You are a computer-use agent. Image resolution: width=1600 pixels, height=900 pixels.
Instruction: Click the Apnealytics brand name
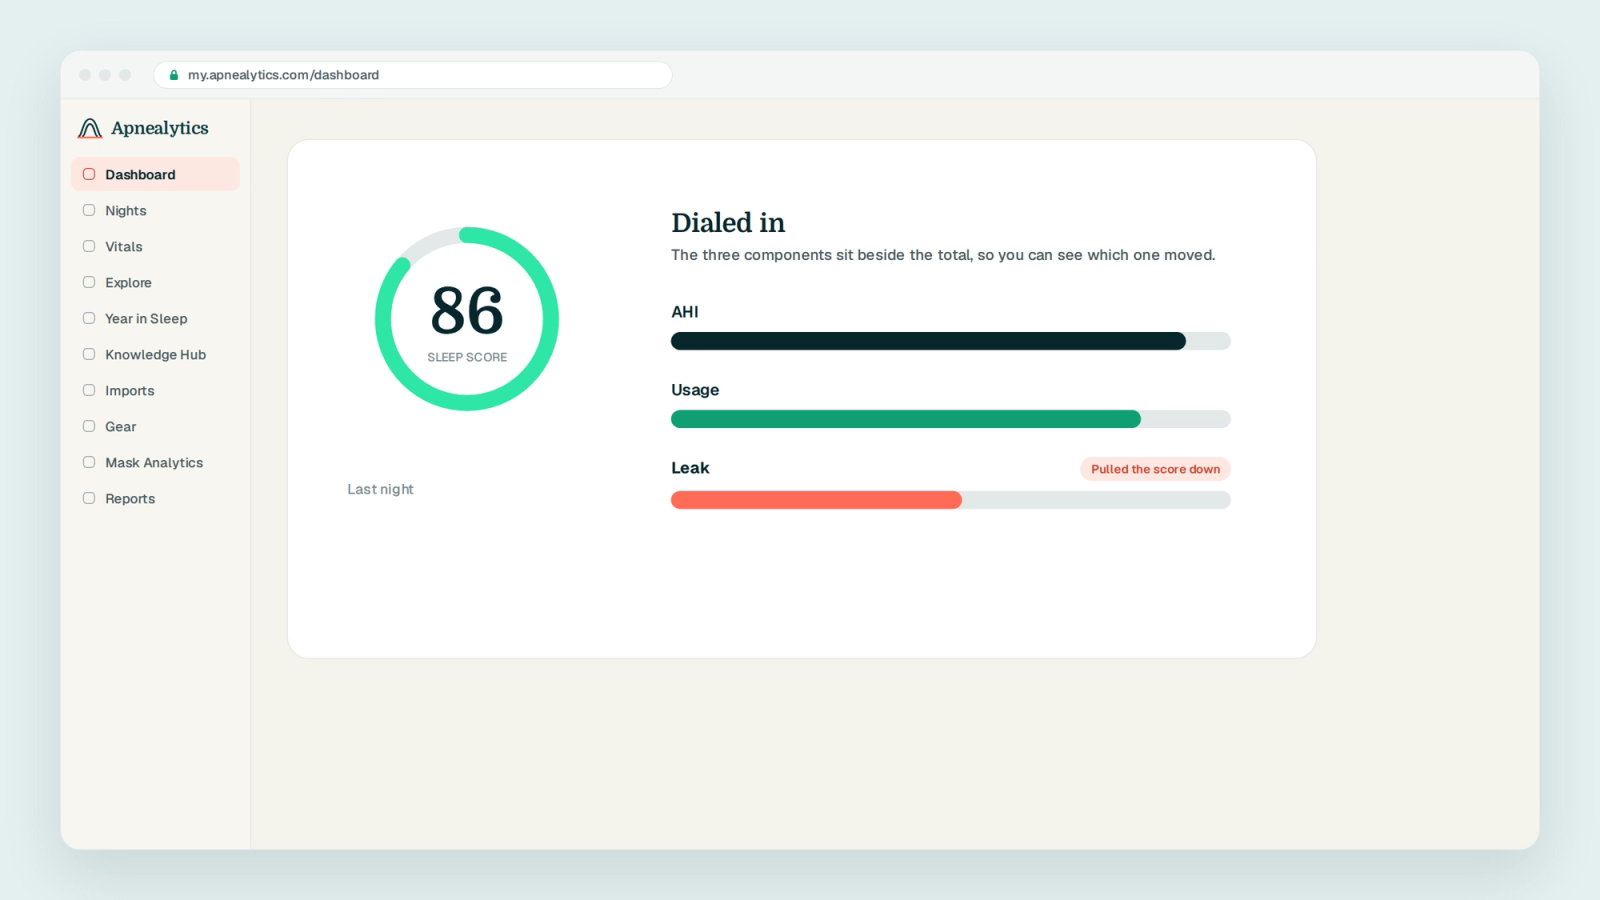160,128
